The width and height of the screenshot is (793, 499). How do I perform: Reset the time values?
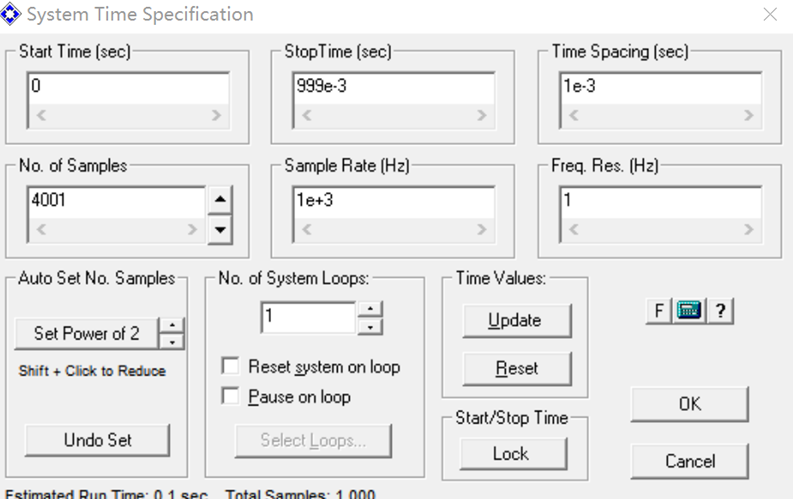(517, 368)
